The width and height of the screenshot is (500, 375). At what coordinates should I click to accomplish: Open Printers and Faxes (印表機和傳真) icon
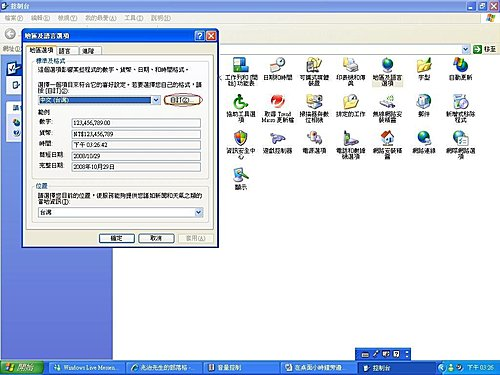point(350,71)
